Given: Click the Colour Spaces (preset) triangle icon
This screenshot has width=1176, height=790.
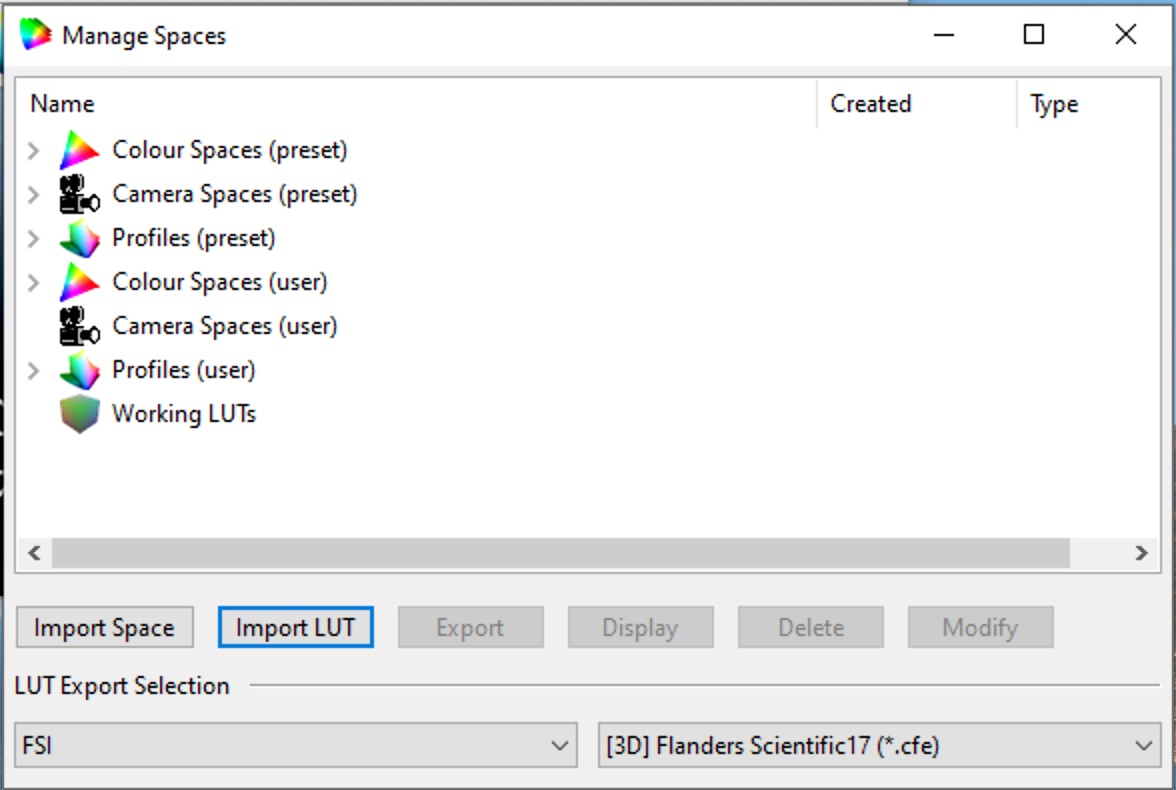Looking at the screenshot, I should coord(80,151).
